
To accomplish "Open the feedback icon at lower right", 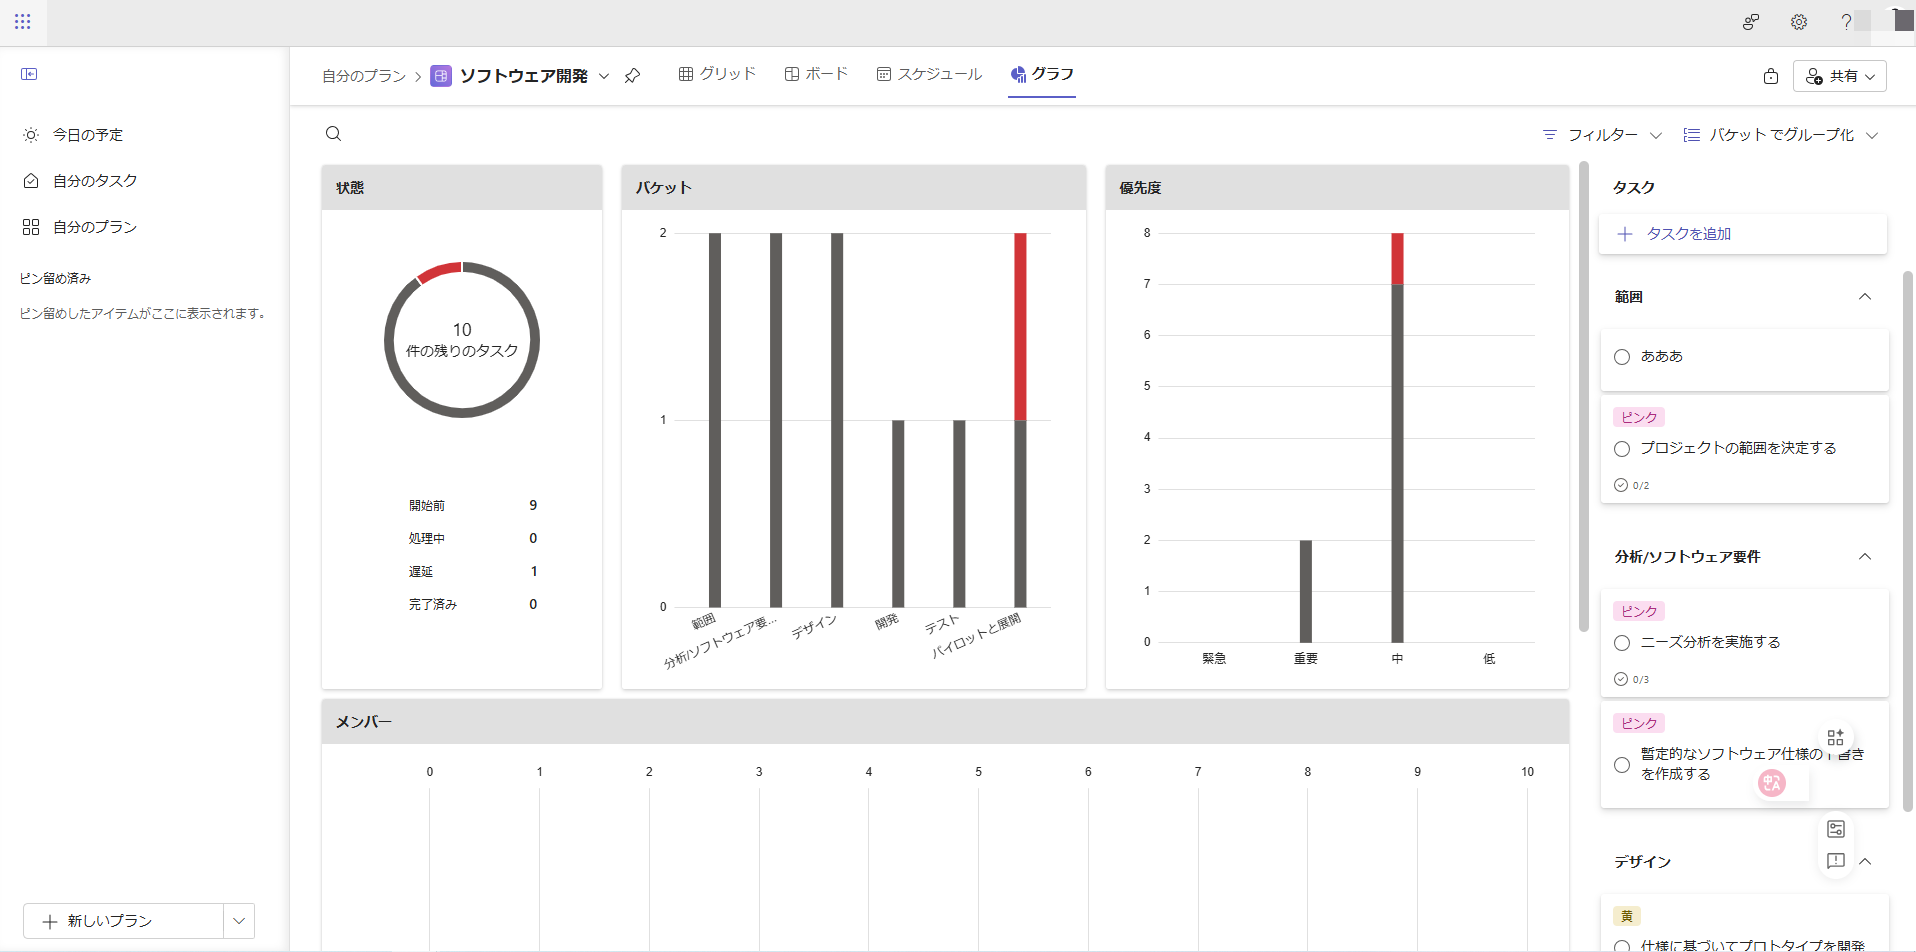I will 1835,861.
